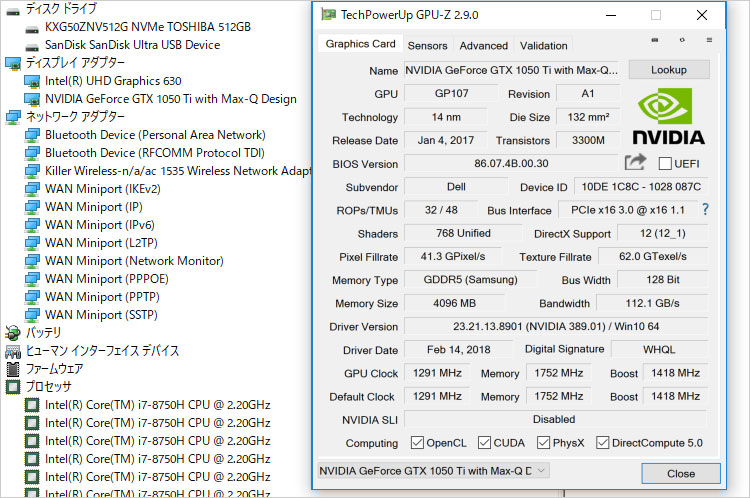Viewport: 750px width, 498px height.
Task: Toggle the DirectCompute 5.0 checkbox
Action: (602, 443)
